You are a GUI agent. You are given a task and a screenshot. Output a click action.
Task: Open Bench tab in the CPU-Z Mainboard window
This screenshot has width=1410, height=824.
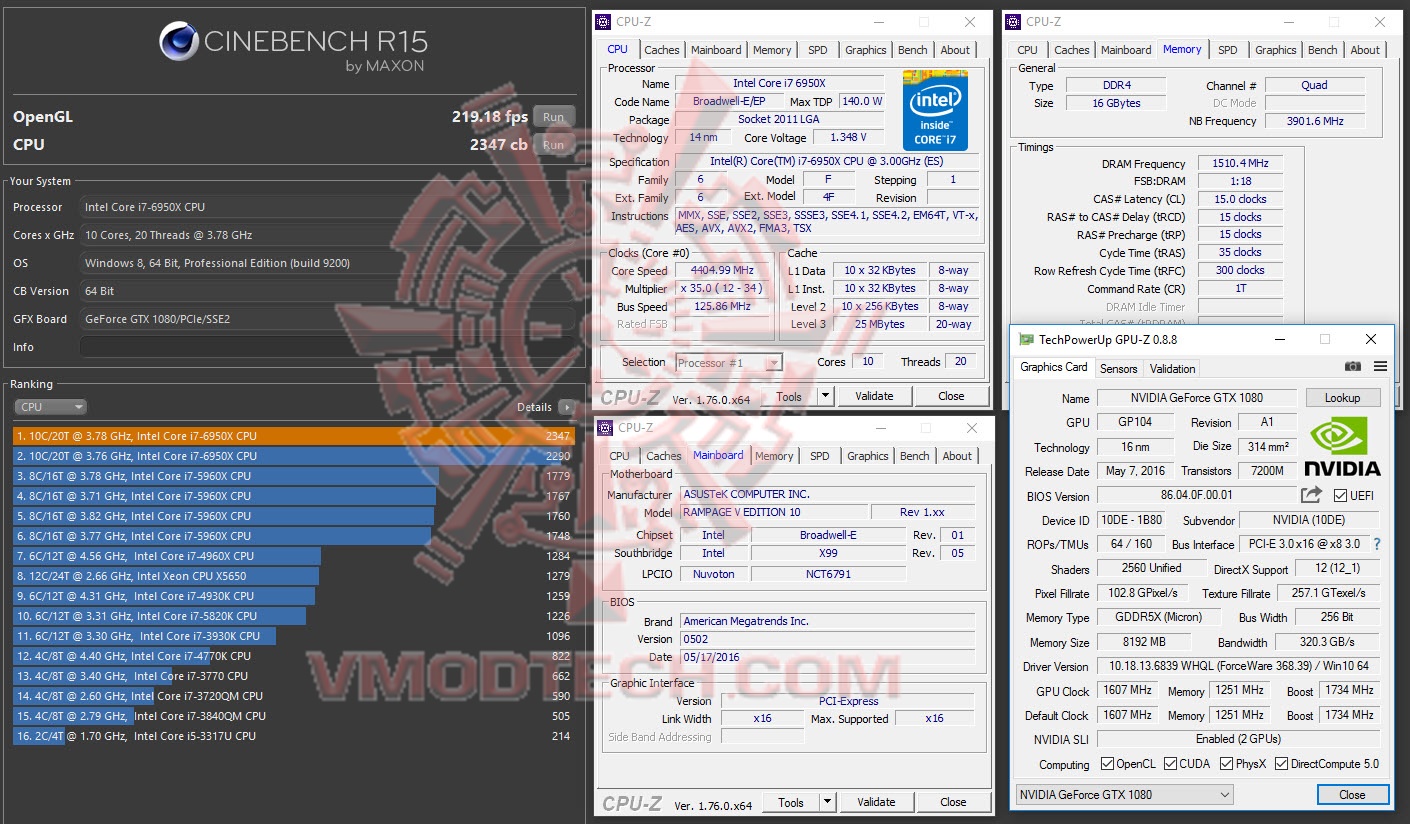tap(915, 456)
